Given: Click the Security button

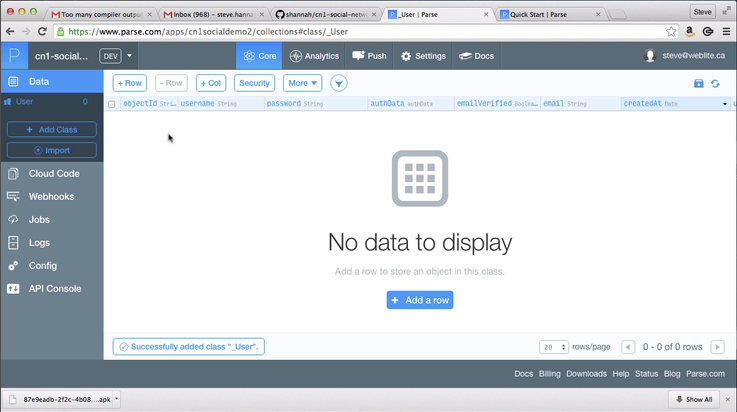Looking at the screenshot, I should click(x=254, y=83).
